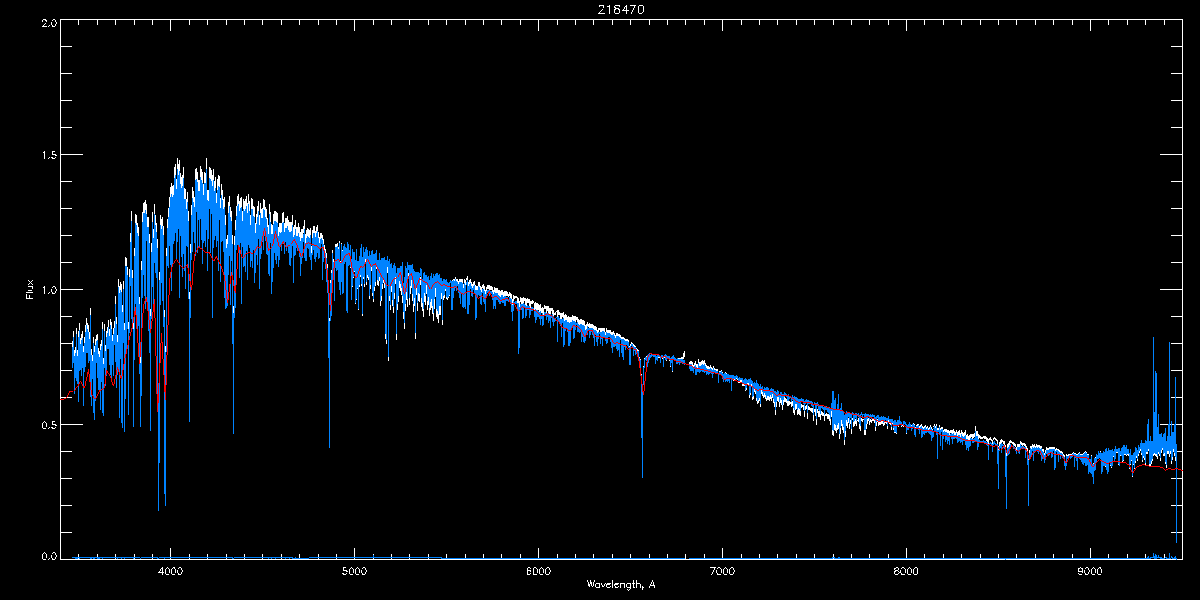
Task: Click the 0.5 flux tick label
Action: pos(48,424)
